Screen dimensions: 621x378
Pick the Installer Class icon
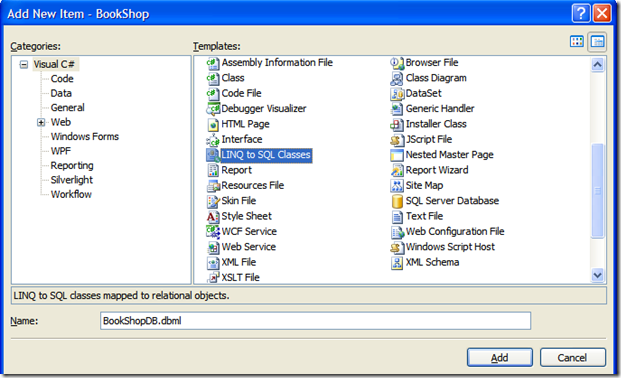point(397,124)
